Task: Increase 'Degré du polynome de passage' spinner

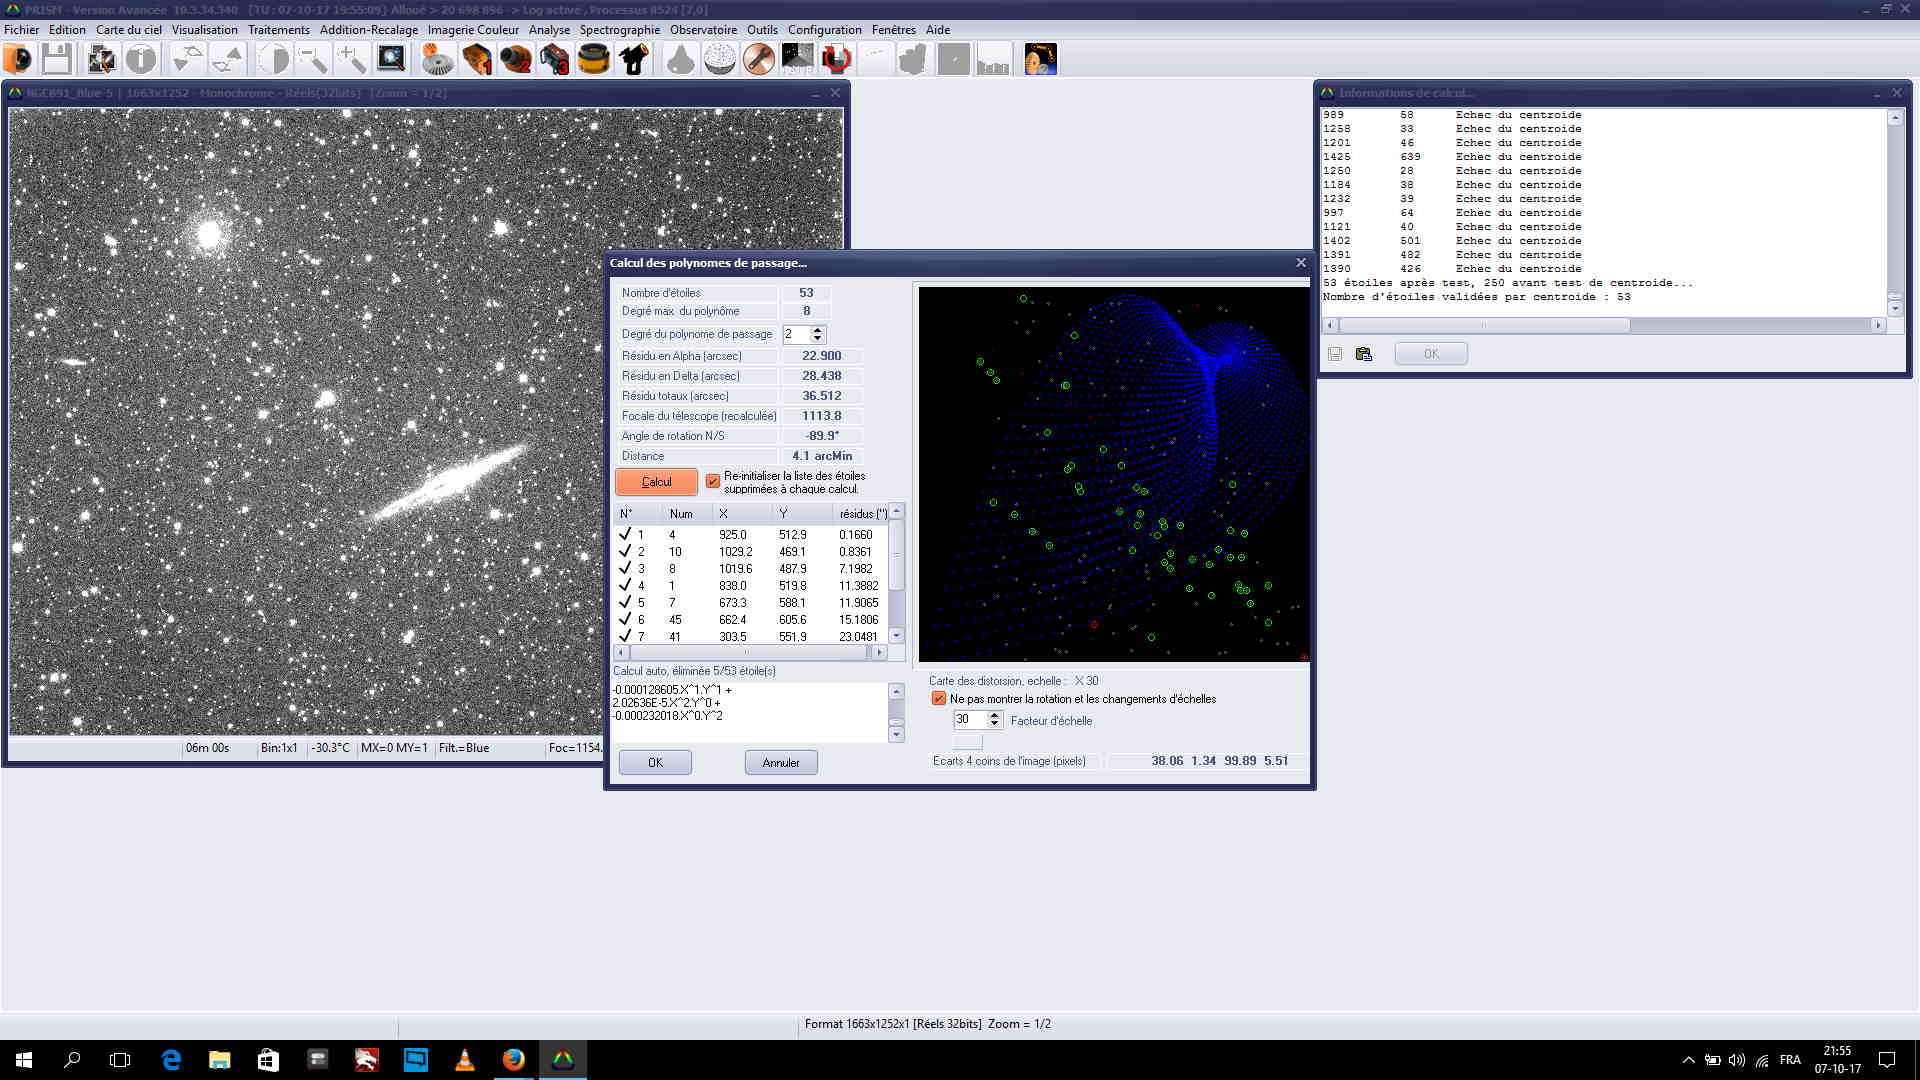Action: (x=818, y=330)
